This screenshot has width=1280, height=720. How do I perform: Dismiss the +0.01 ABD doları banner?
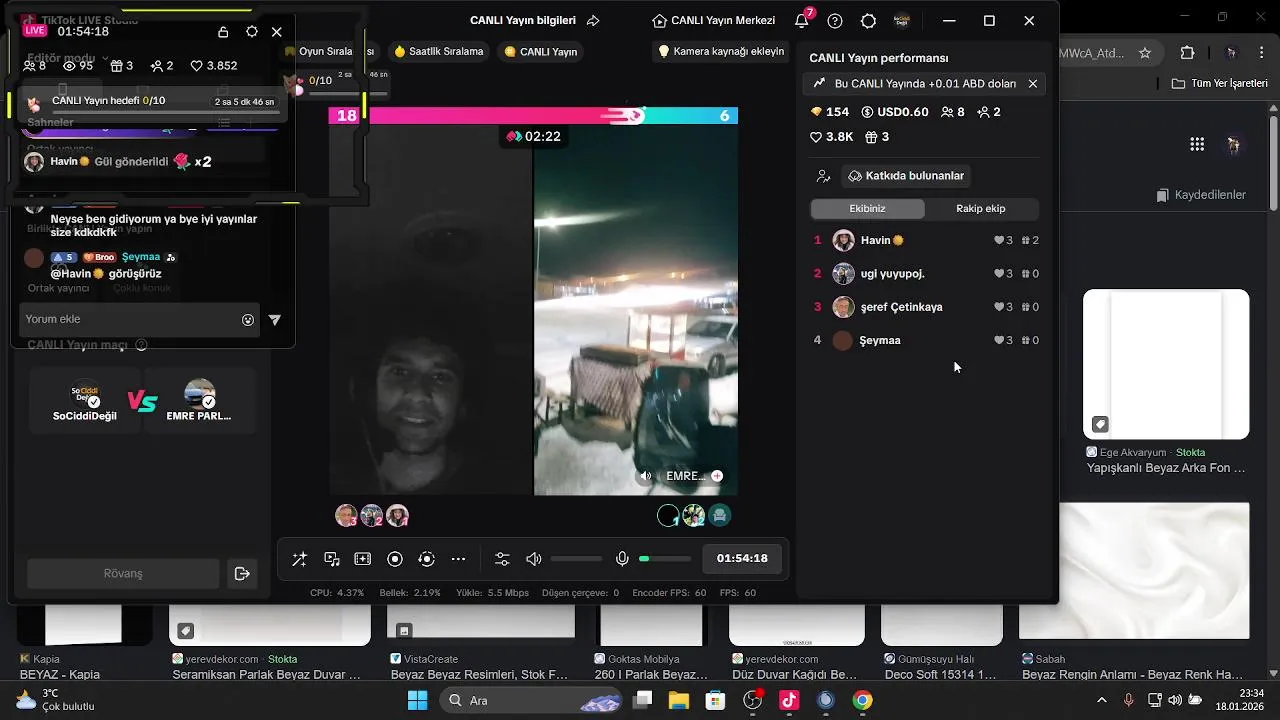[x=1033, y=84]
